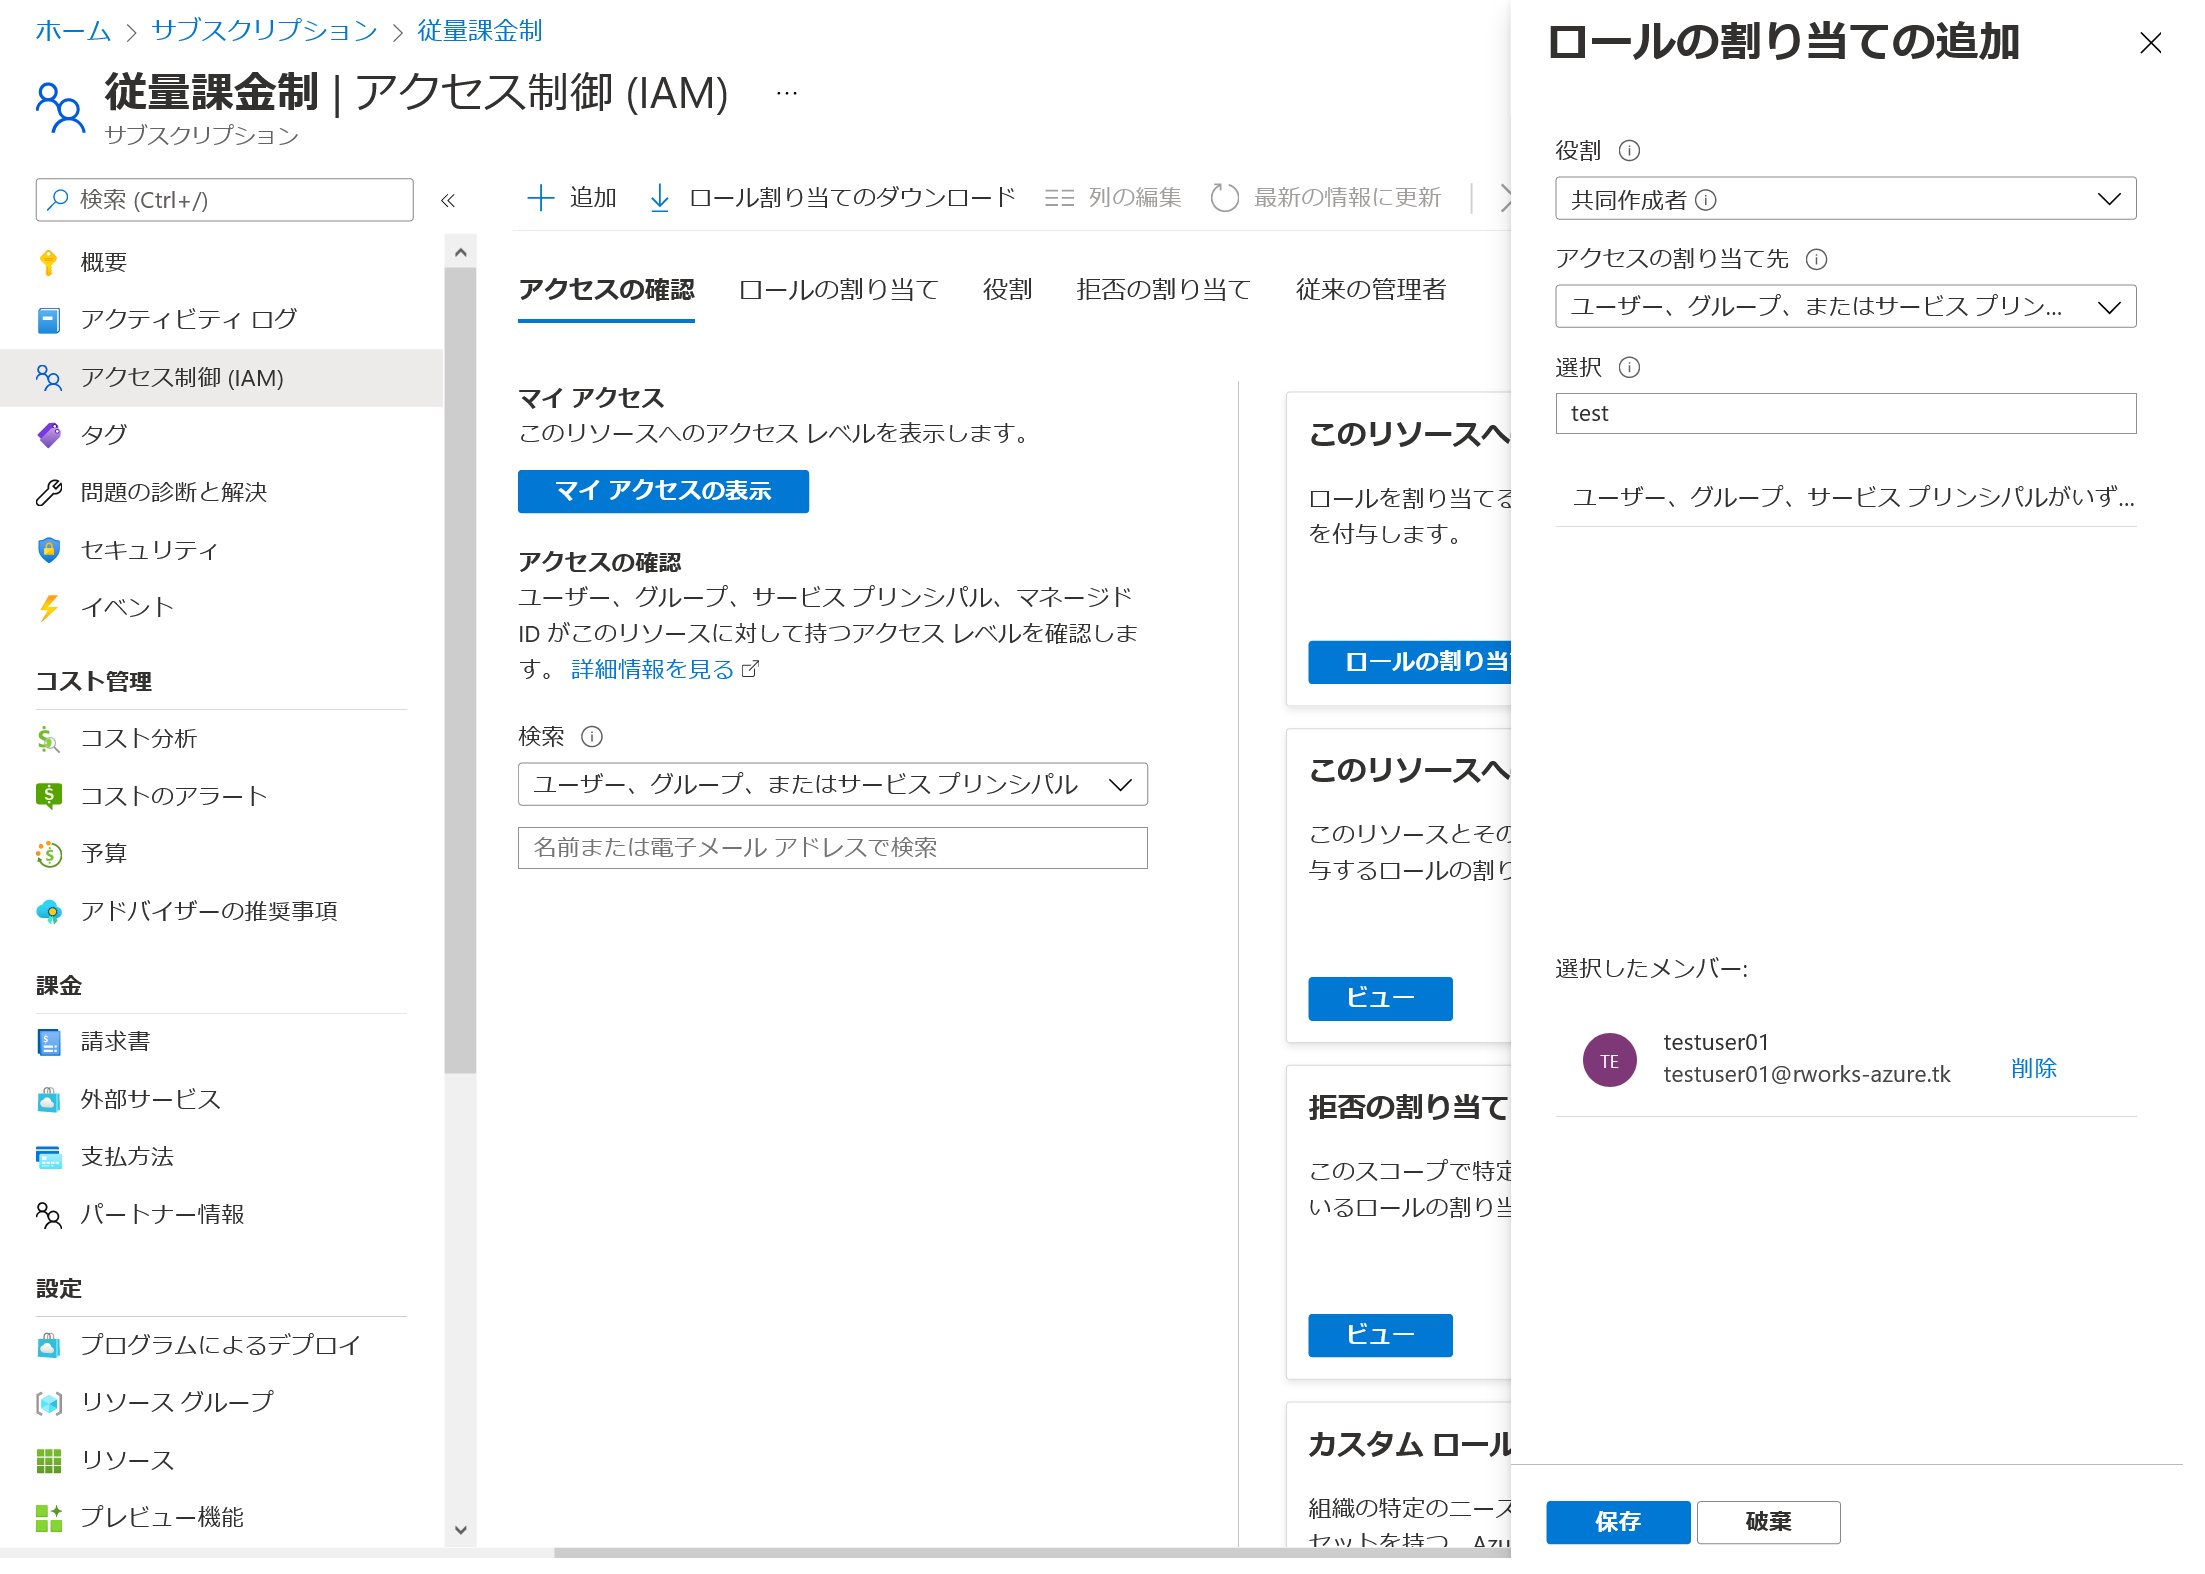
Task: Click the info icon next to 選択
Action: pos(1629,367)
